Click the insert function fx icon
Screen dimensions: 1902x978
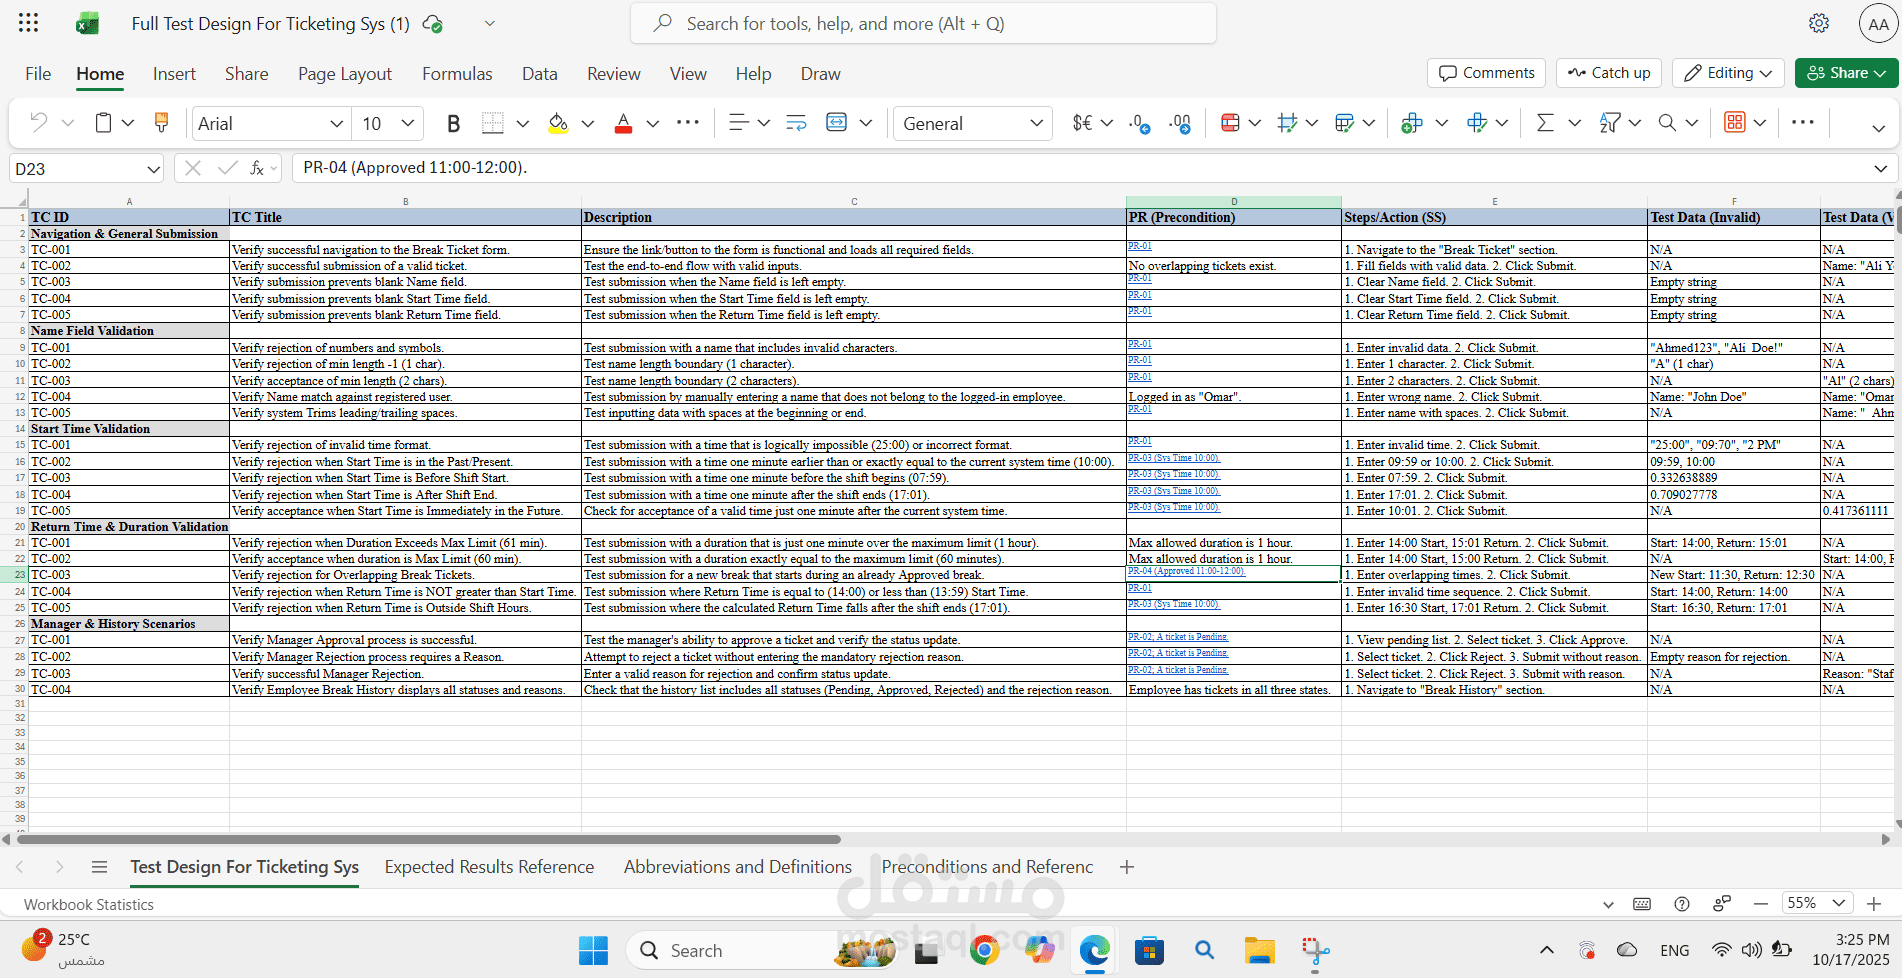257,168
